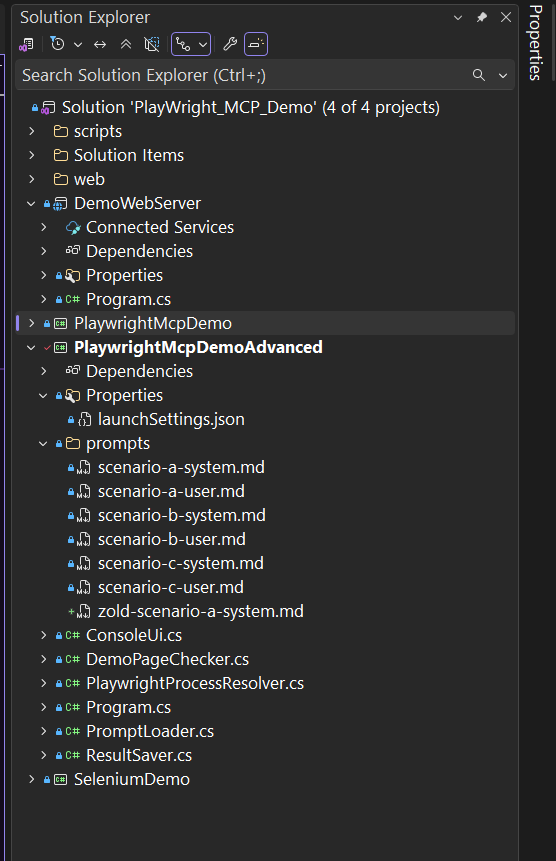The height and width of the screenshot is (861, 556).
Task: Select scenario-b-user.md file
Action: (172, 539)
